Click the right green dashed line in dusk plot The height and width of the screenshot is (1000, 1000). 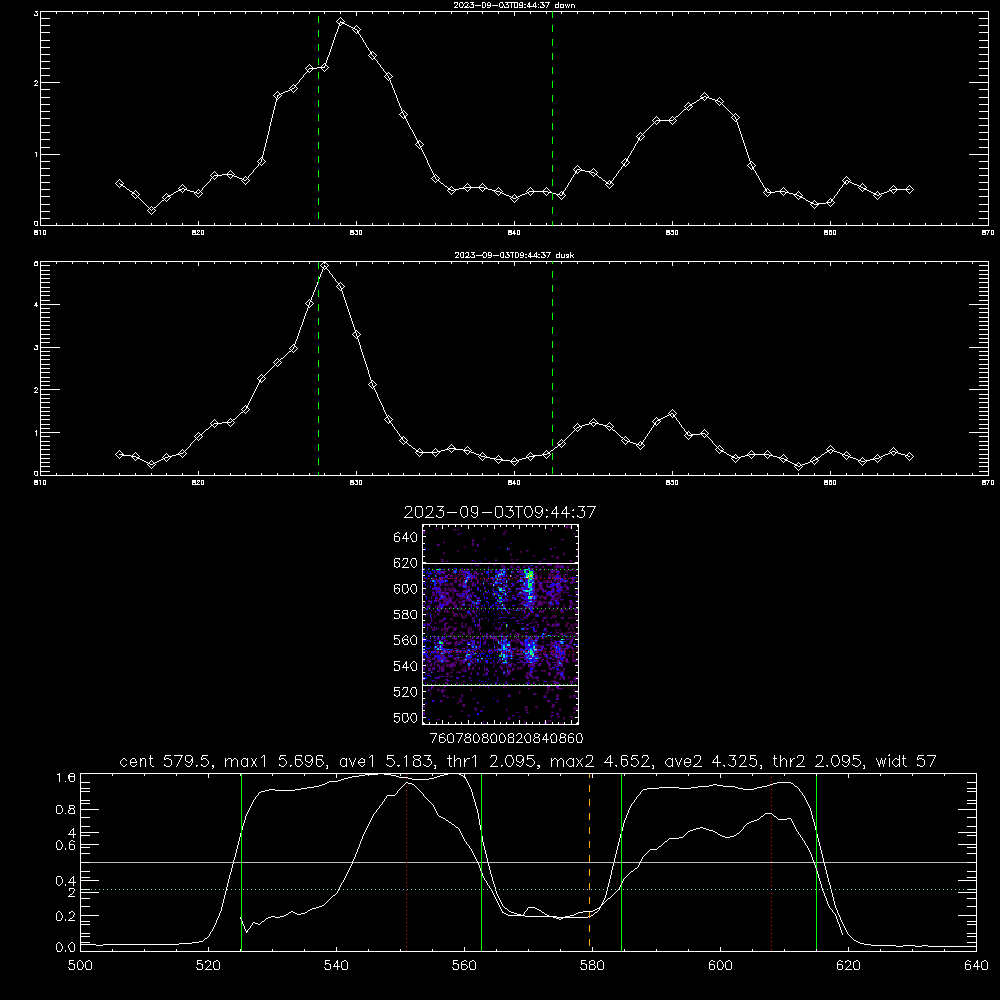(552, 368)
